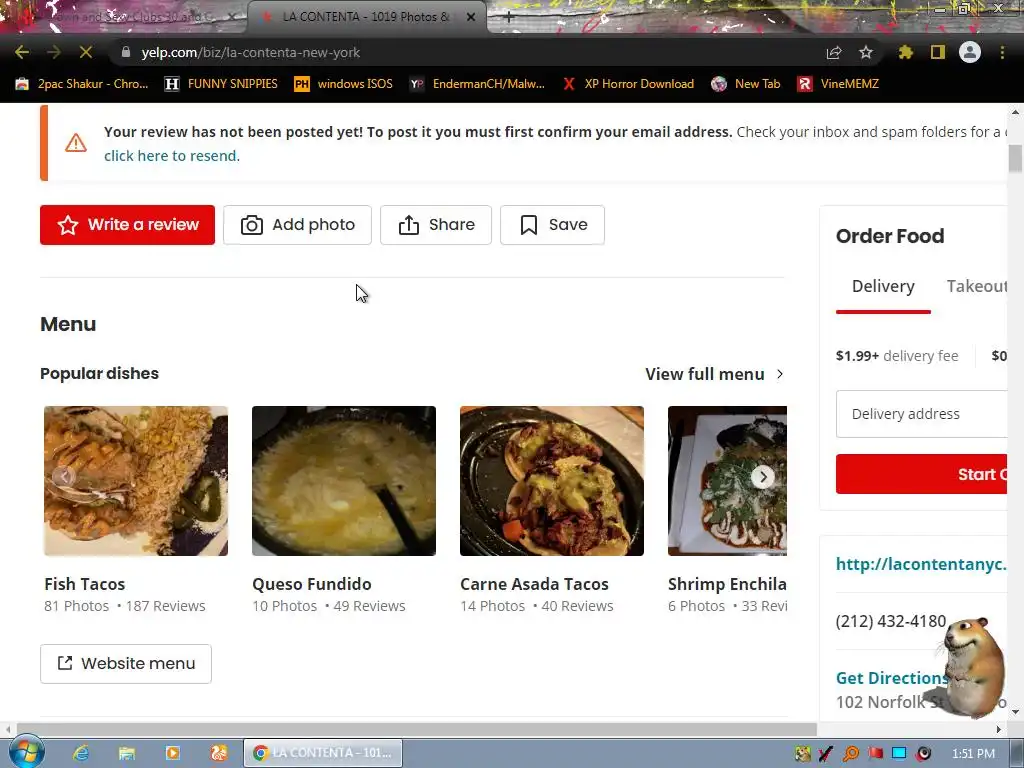Click the horizontal scrollbar right arrow
Viewport: 1024px width, 768px height.
[999, 729]
